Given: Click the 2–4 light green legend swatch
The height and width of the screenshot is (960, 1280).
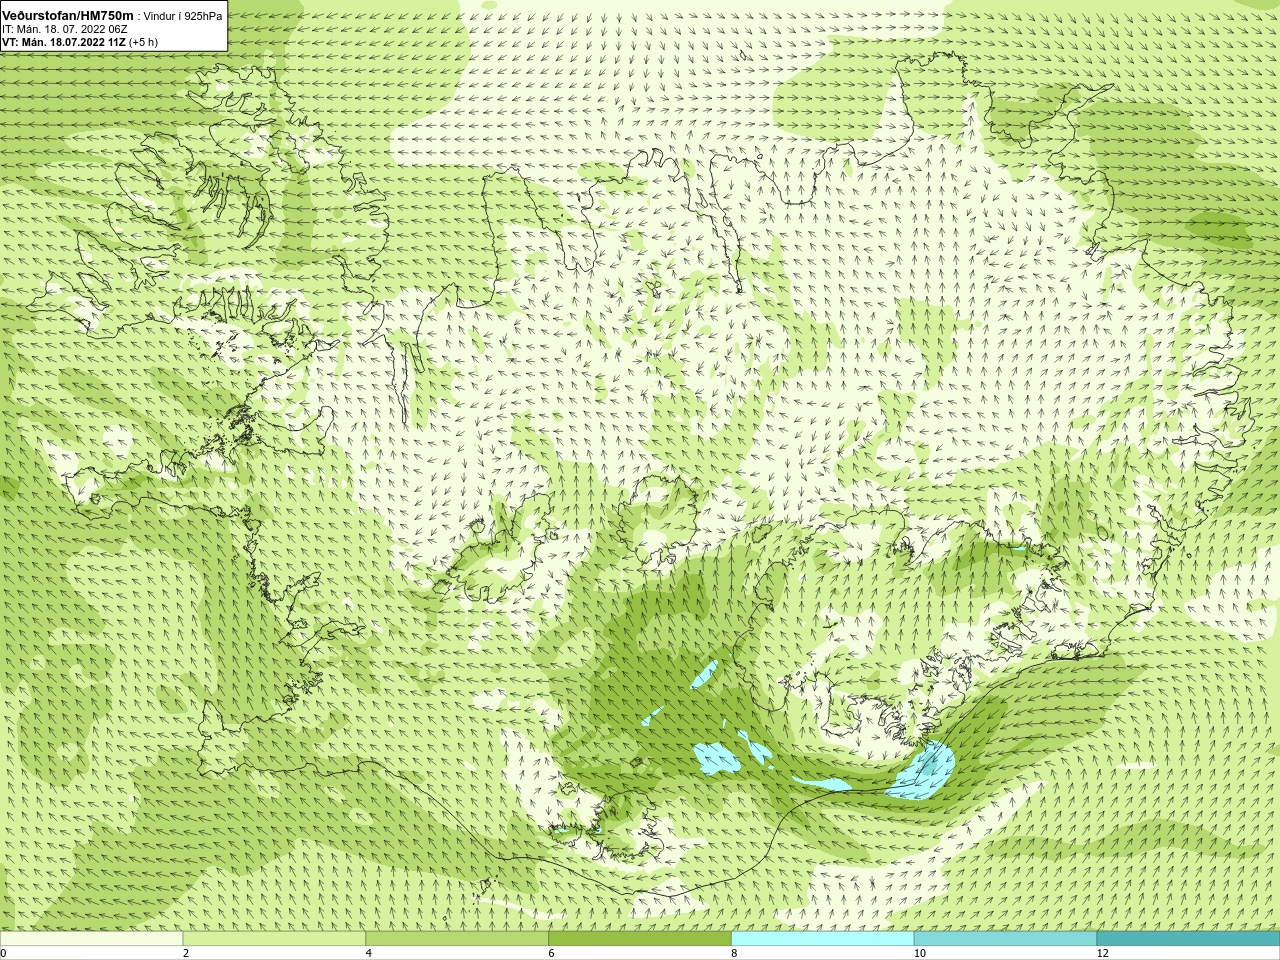Looking at the screenshot, I should (274, 939).
